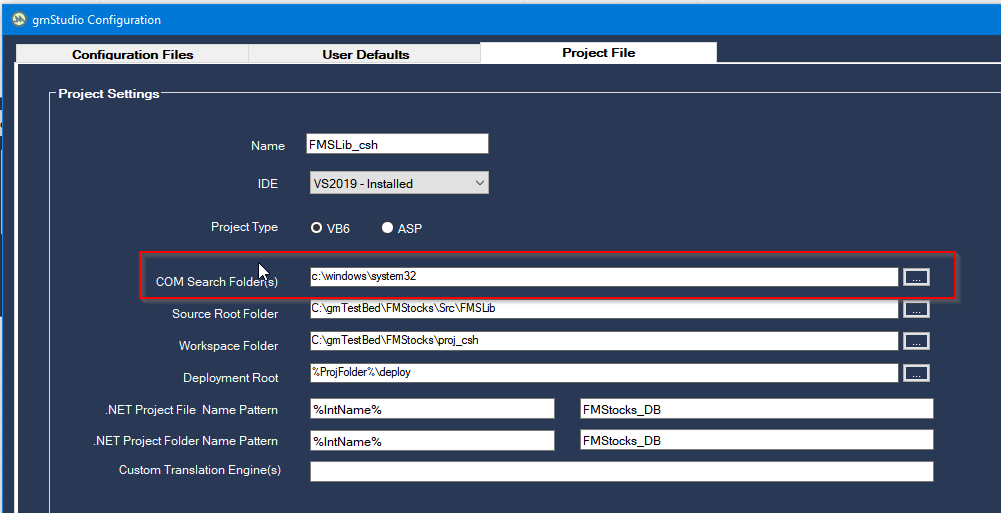Browse for COM Search Folder path
The image size is (1001, 513).
coord(916,277)
